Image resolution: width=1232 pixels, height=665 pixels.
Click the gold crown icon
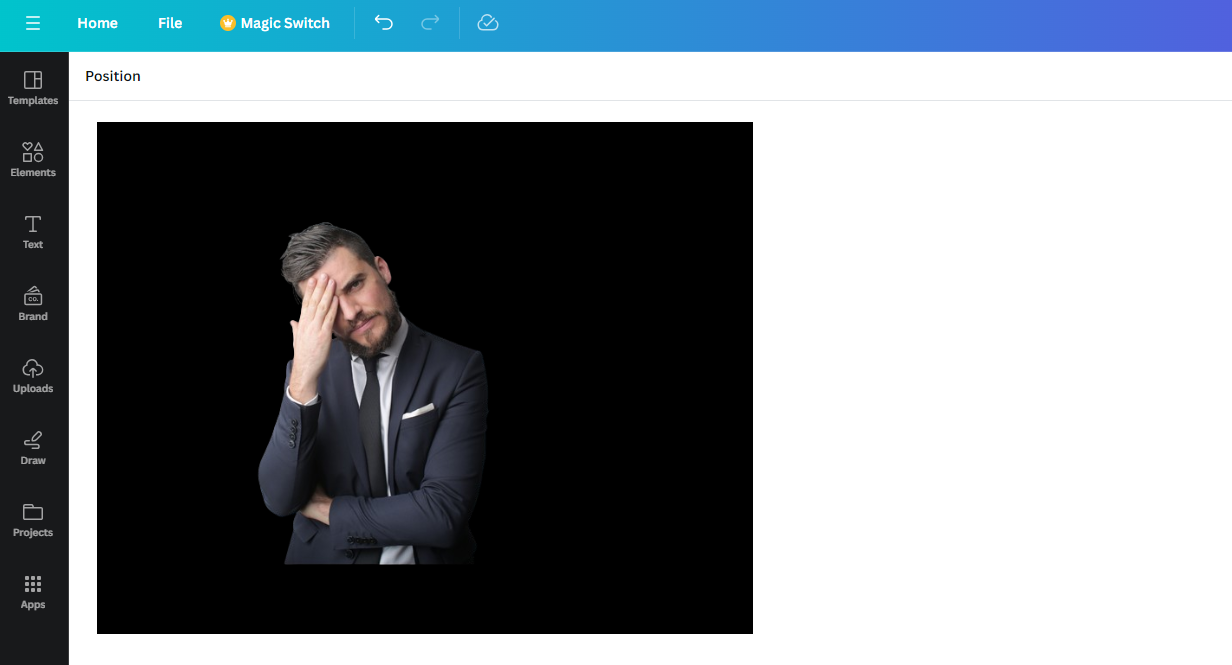click(x=228, y=23)
